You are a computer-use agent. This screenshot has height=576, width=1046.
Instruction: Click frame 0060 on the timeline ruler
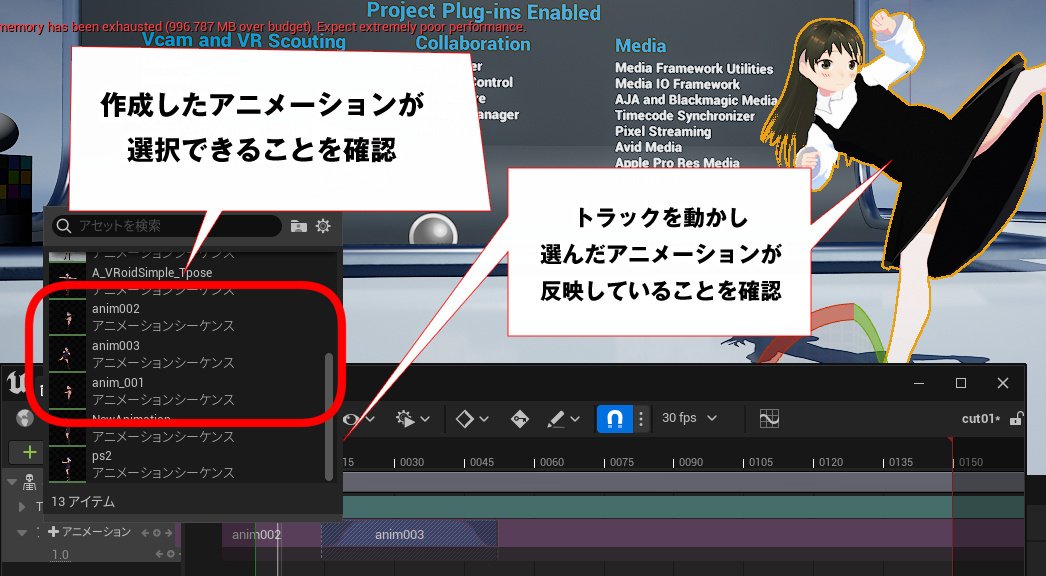tap(552, 462)
